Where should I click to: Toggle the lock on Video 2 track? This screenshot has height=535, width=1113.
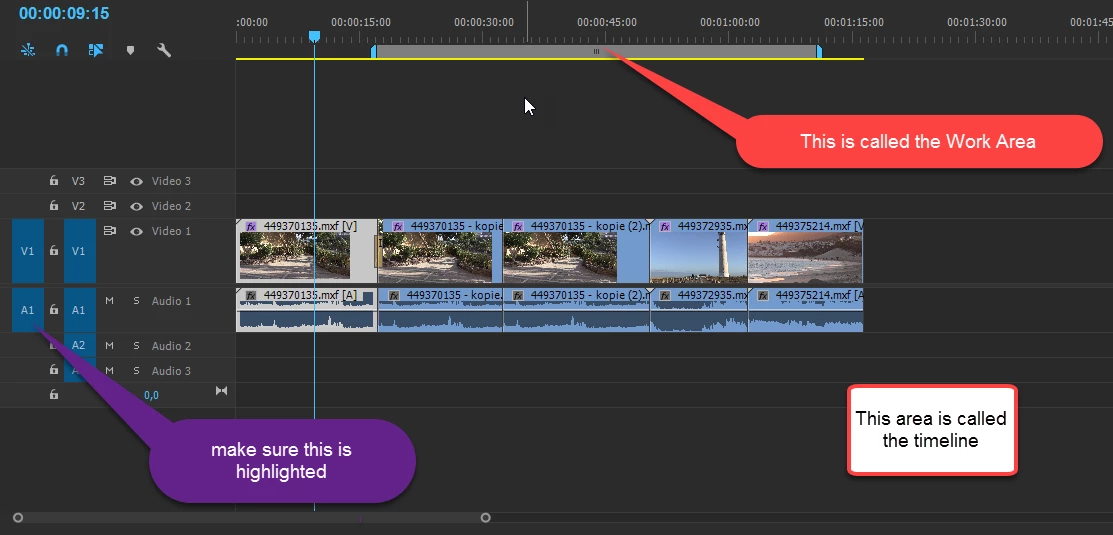[54, 206]
